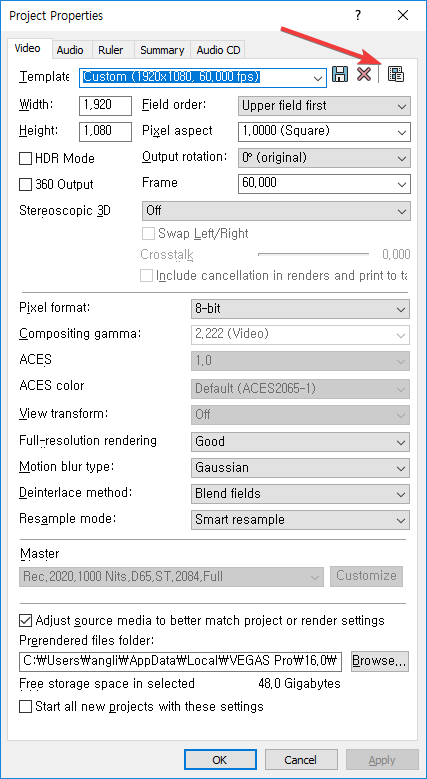The height and width of the screenshot is (779, 427).
Task: Open the Motion blur type dropdown
Action: coord(300,467)
